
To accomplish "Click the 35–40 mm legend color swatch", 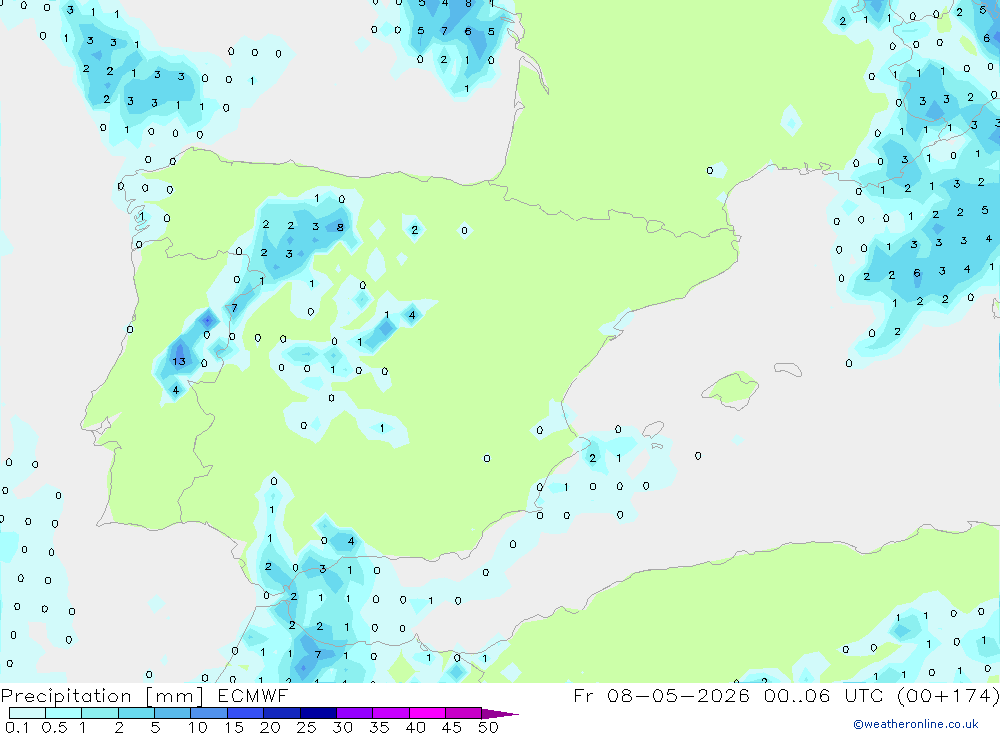I will click(x=390, y=713).
